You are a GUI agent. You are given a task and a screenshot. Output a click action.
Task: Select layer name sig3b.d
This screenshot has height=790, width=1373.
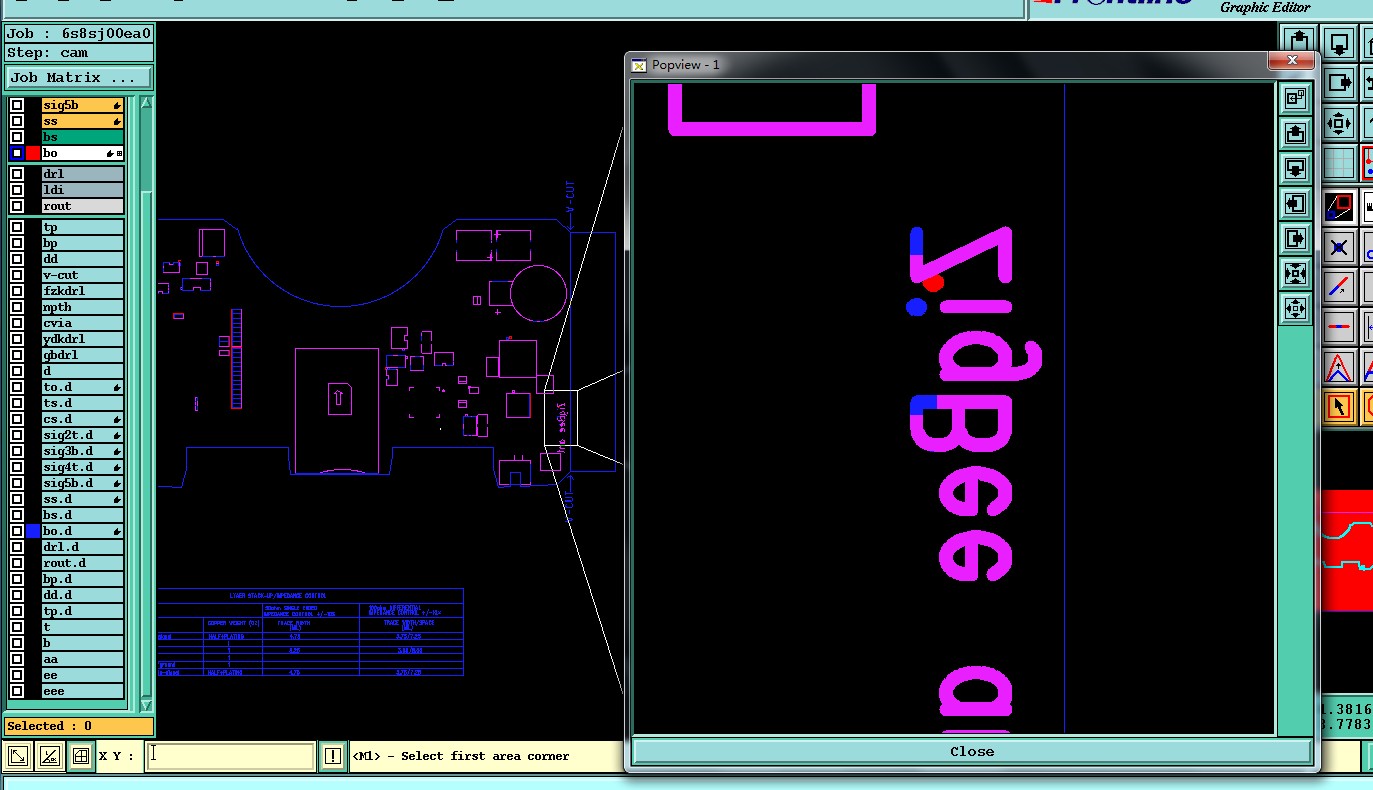(82, 451)
